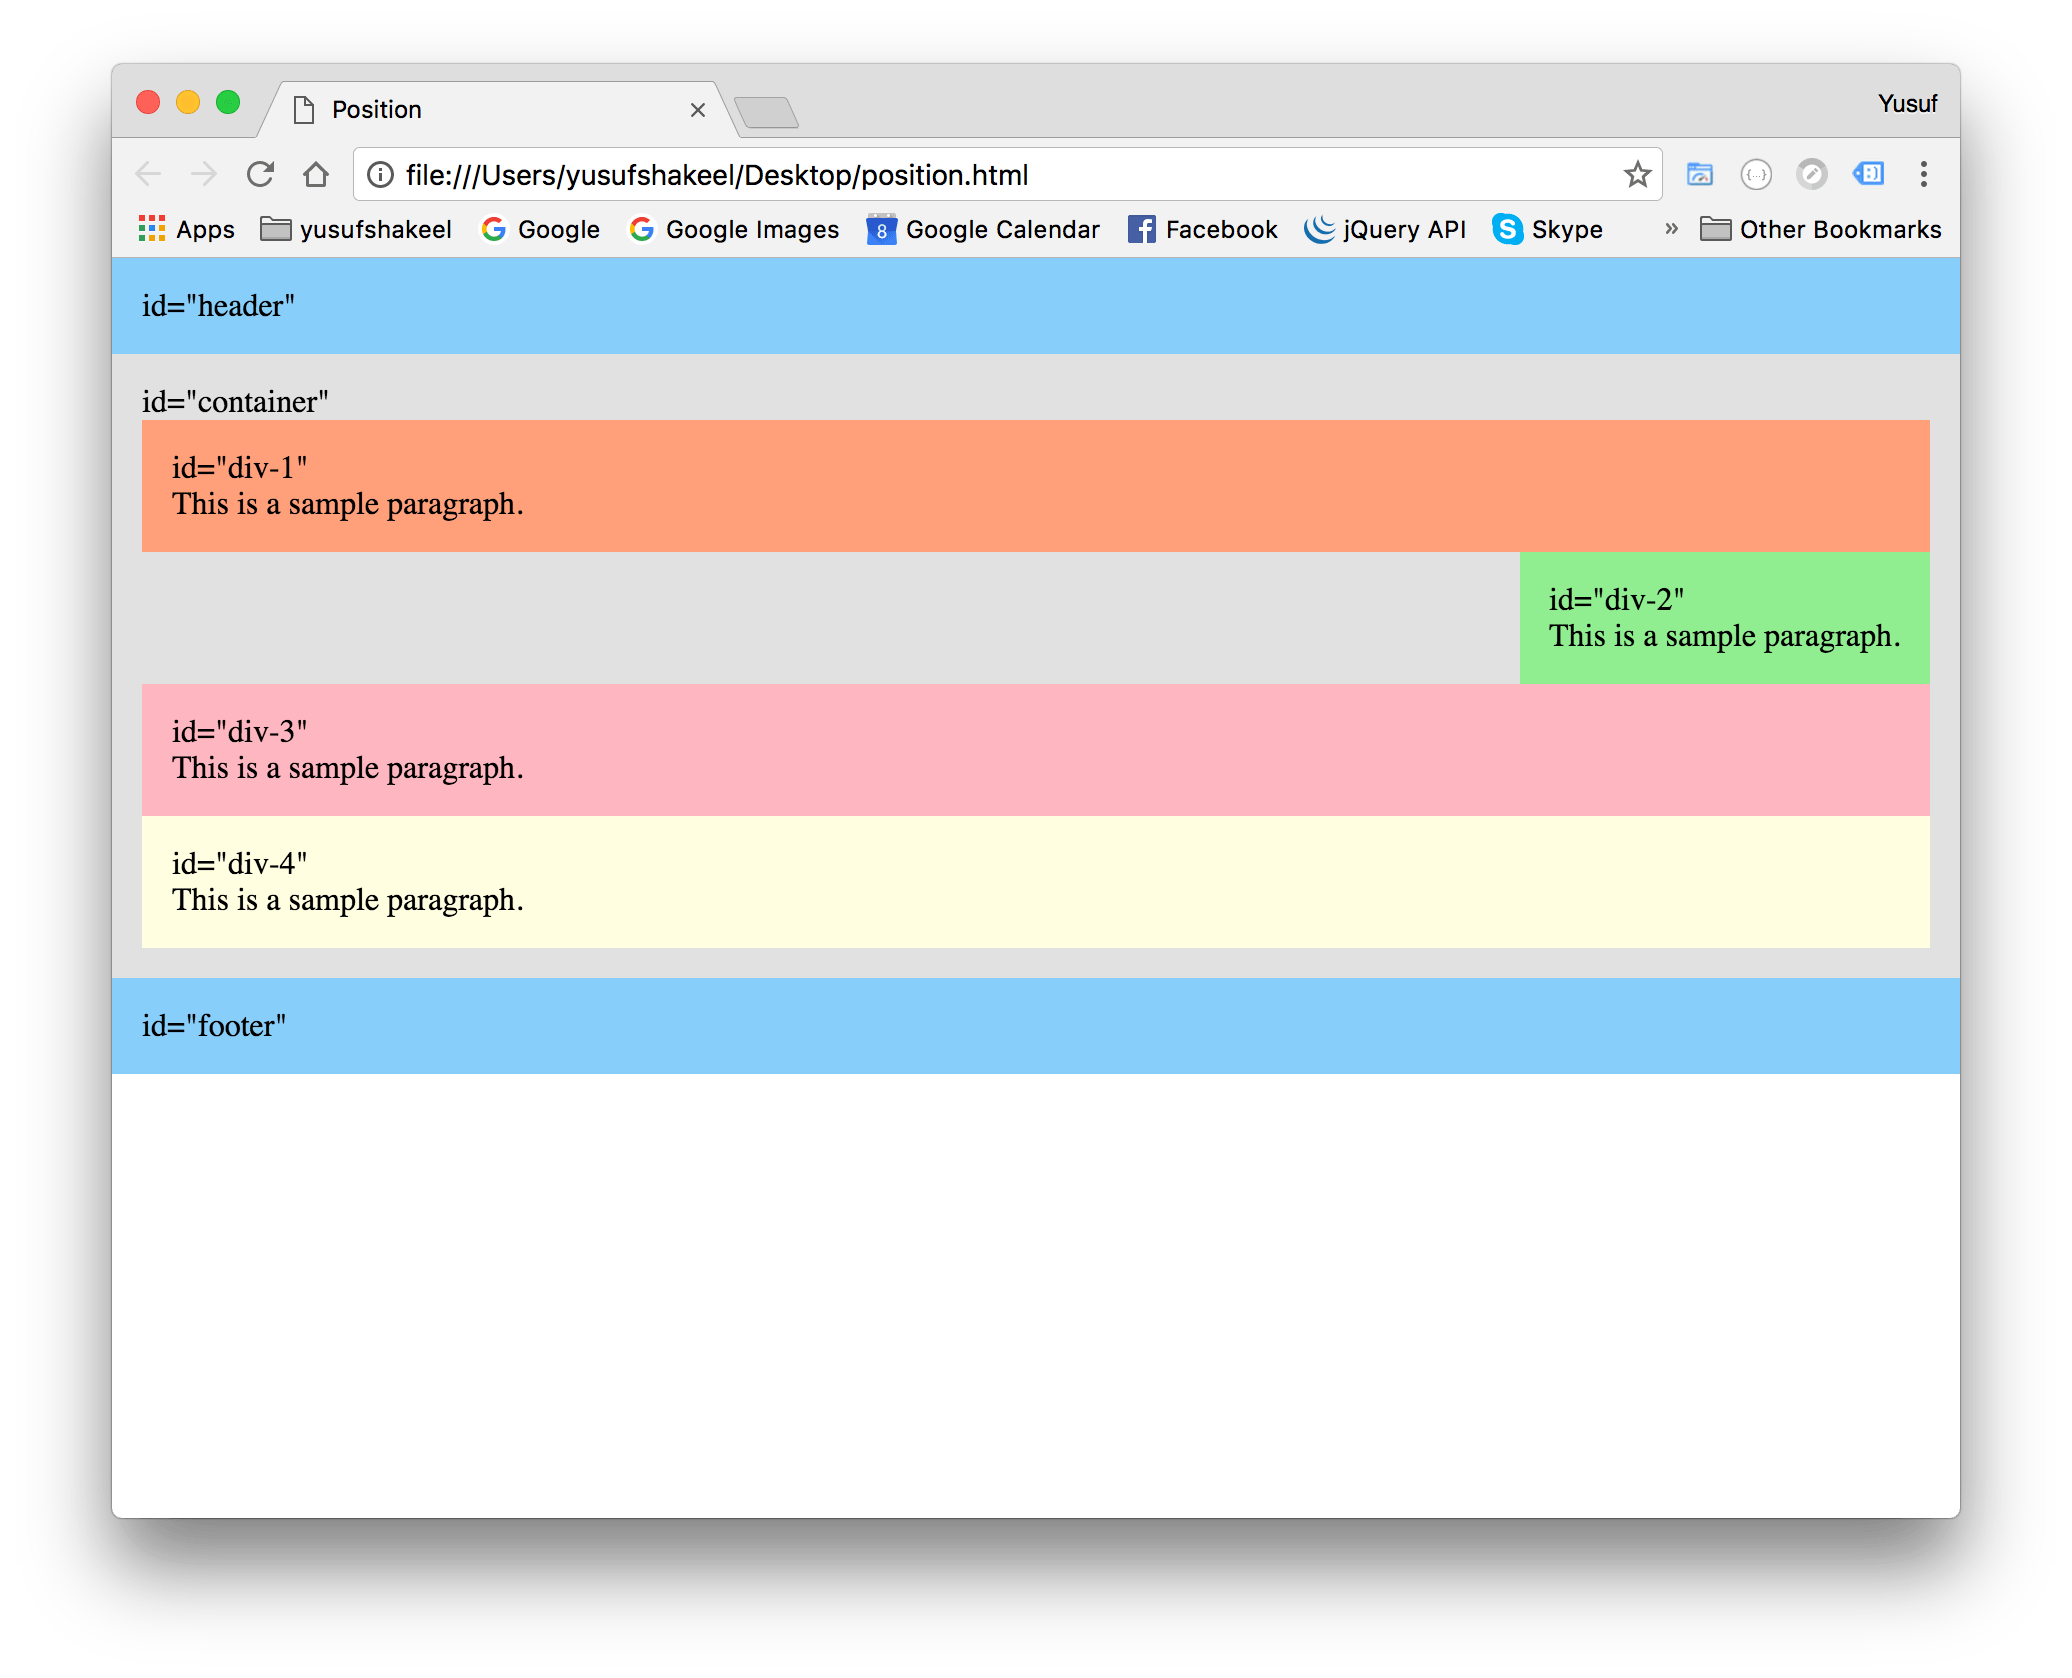Open the Other Bookmarks folder
The height and width of the screenshot is (1678, 2072).
click(1820, 230)
